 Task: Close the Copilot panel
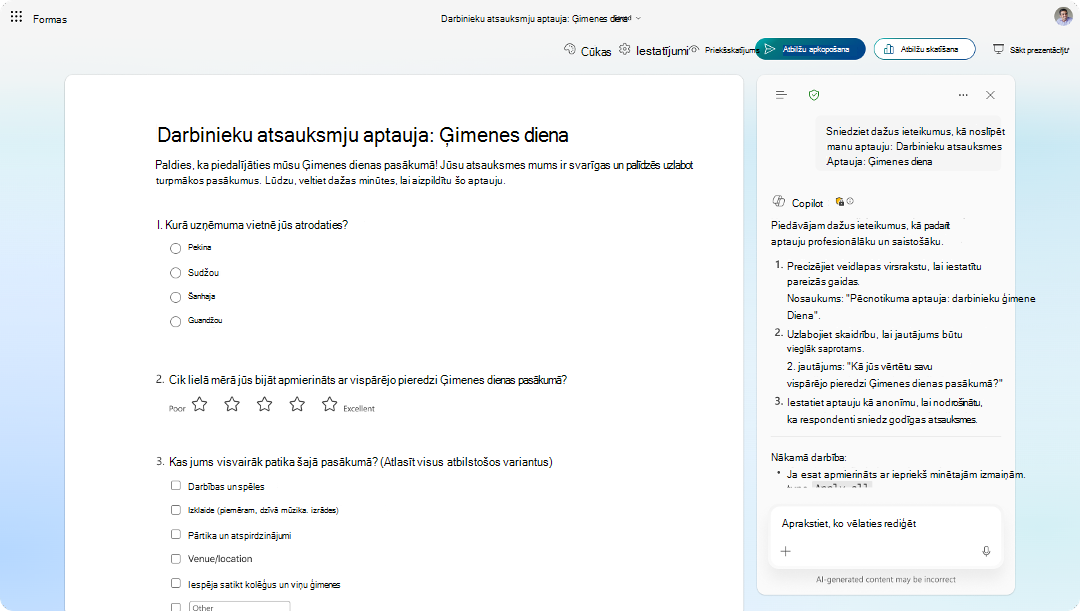click(x=990, y=95)
